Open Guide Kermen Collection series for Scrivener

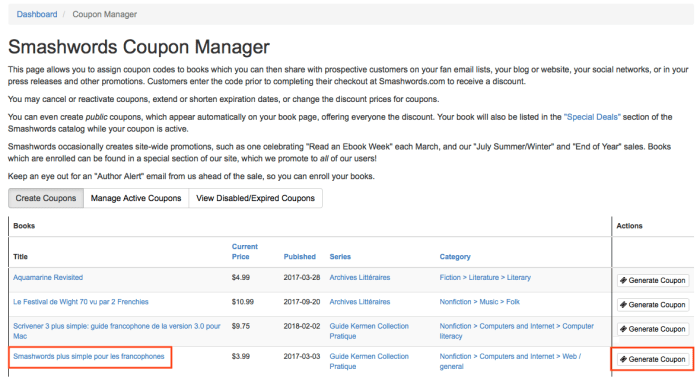369,331
